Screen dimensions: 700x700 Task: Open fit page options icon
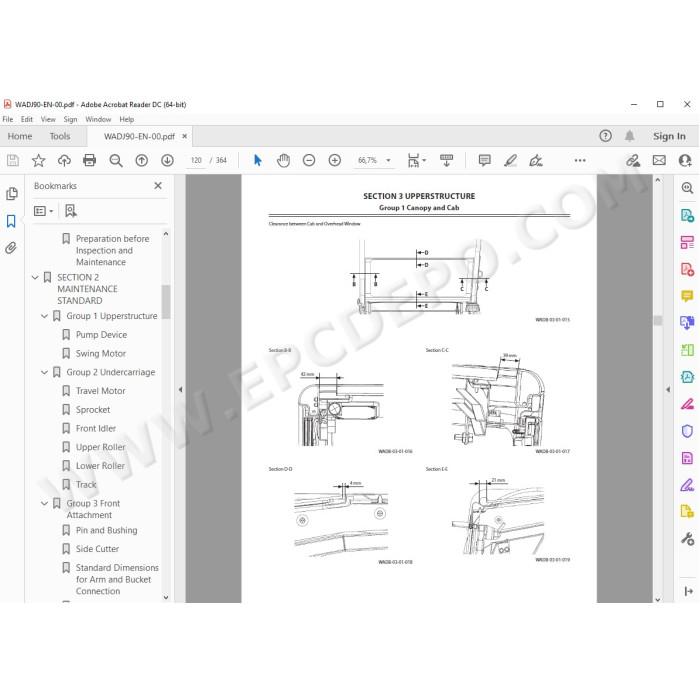click(416, 160)
